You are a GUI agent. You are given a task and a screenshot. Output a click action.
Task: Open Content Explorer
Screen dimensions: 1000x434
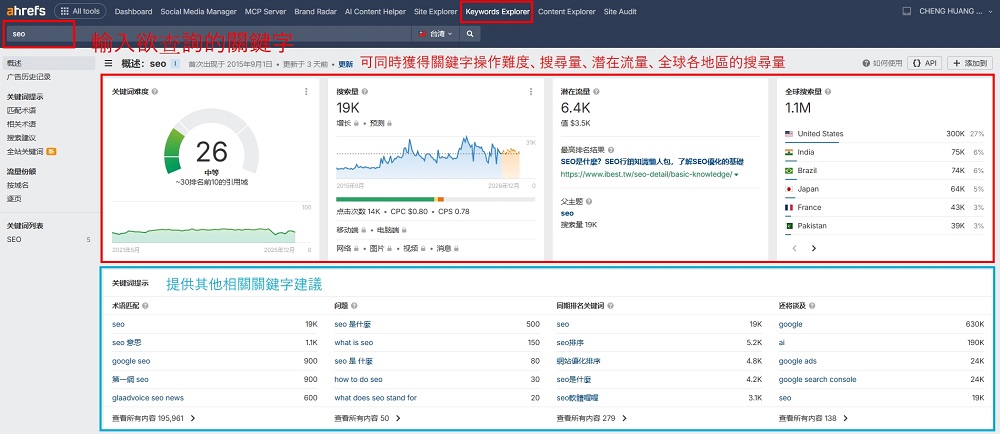point(566,11)
